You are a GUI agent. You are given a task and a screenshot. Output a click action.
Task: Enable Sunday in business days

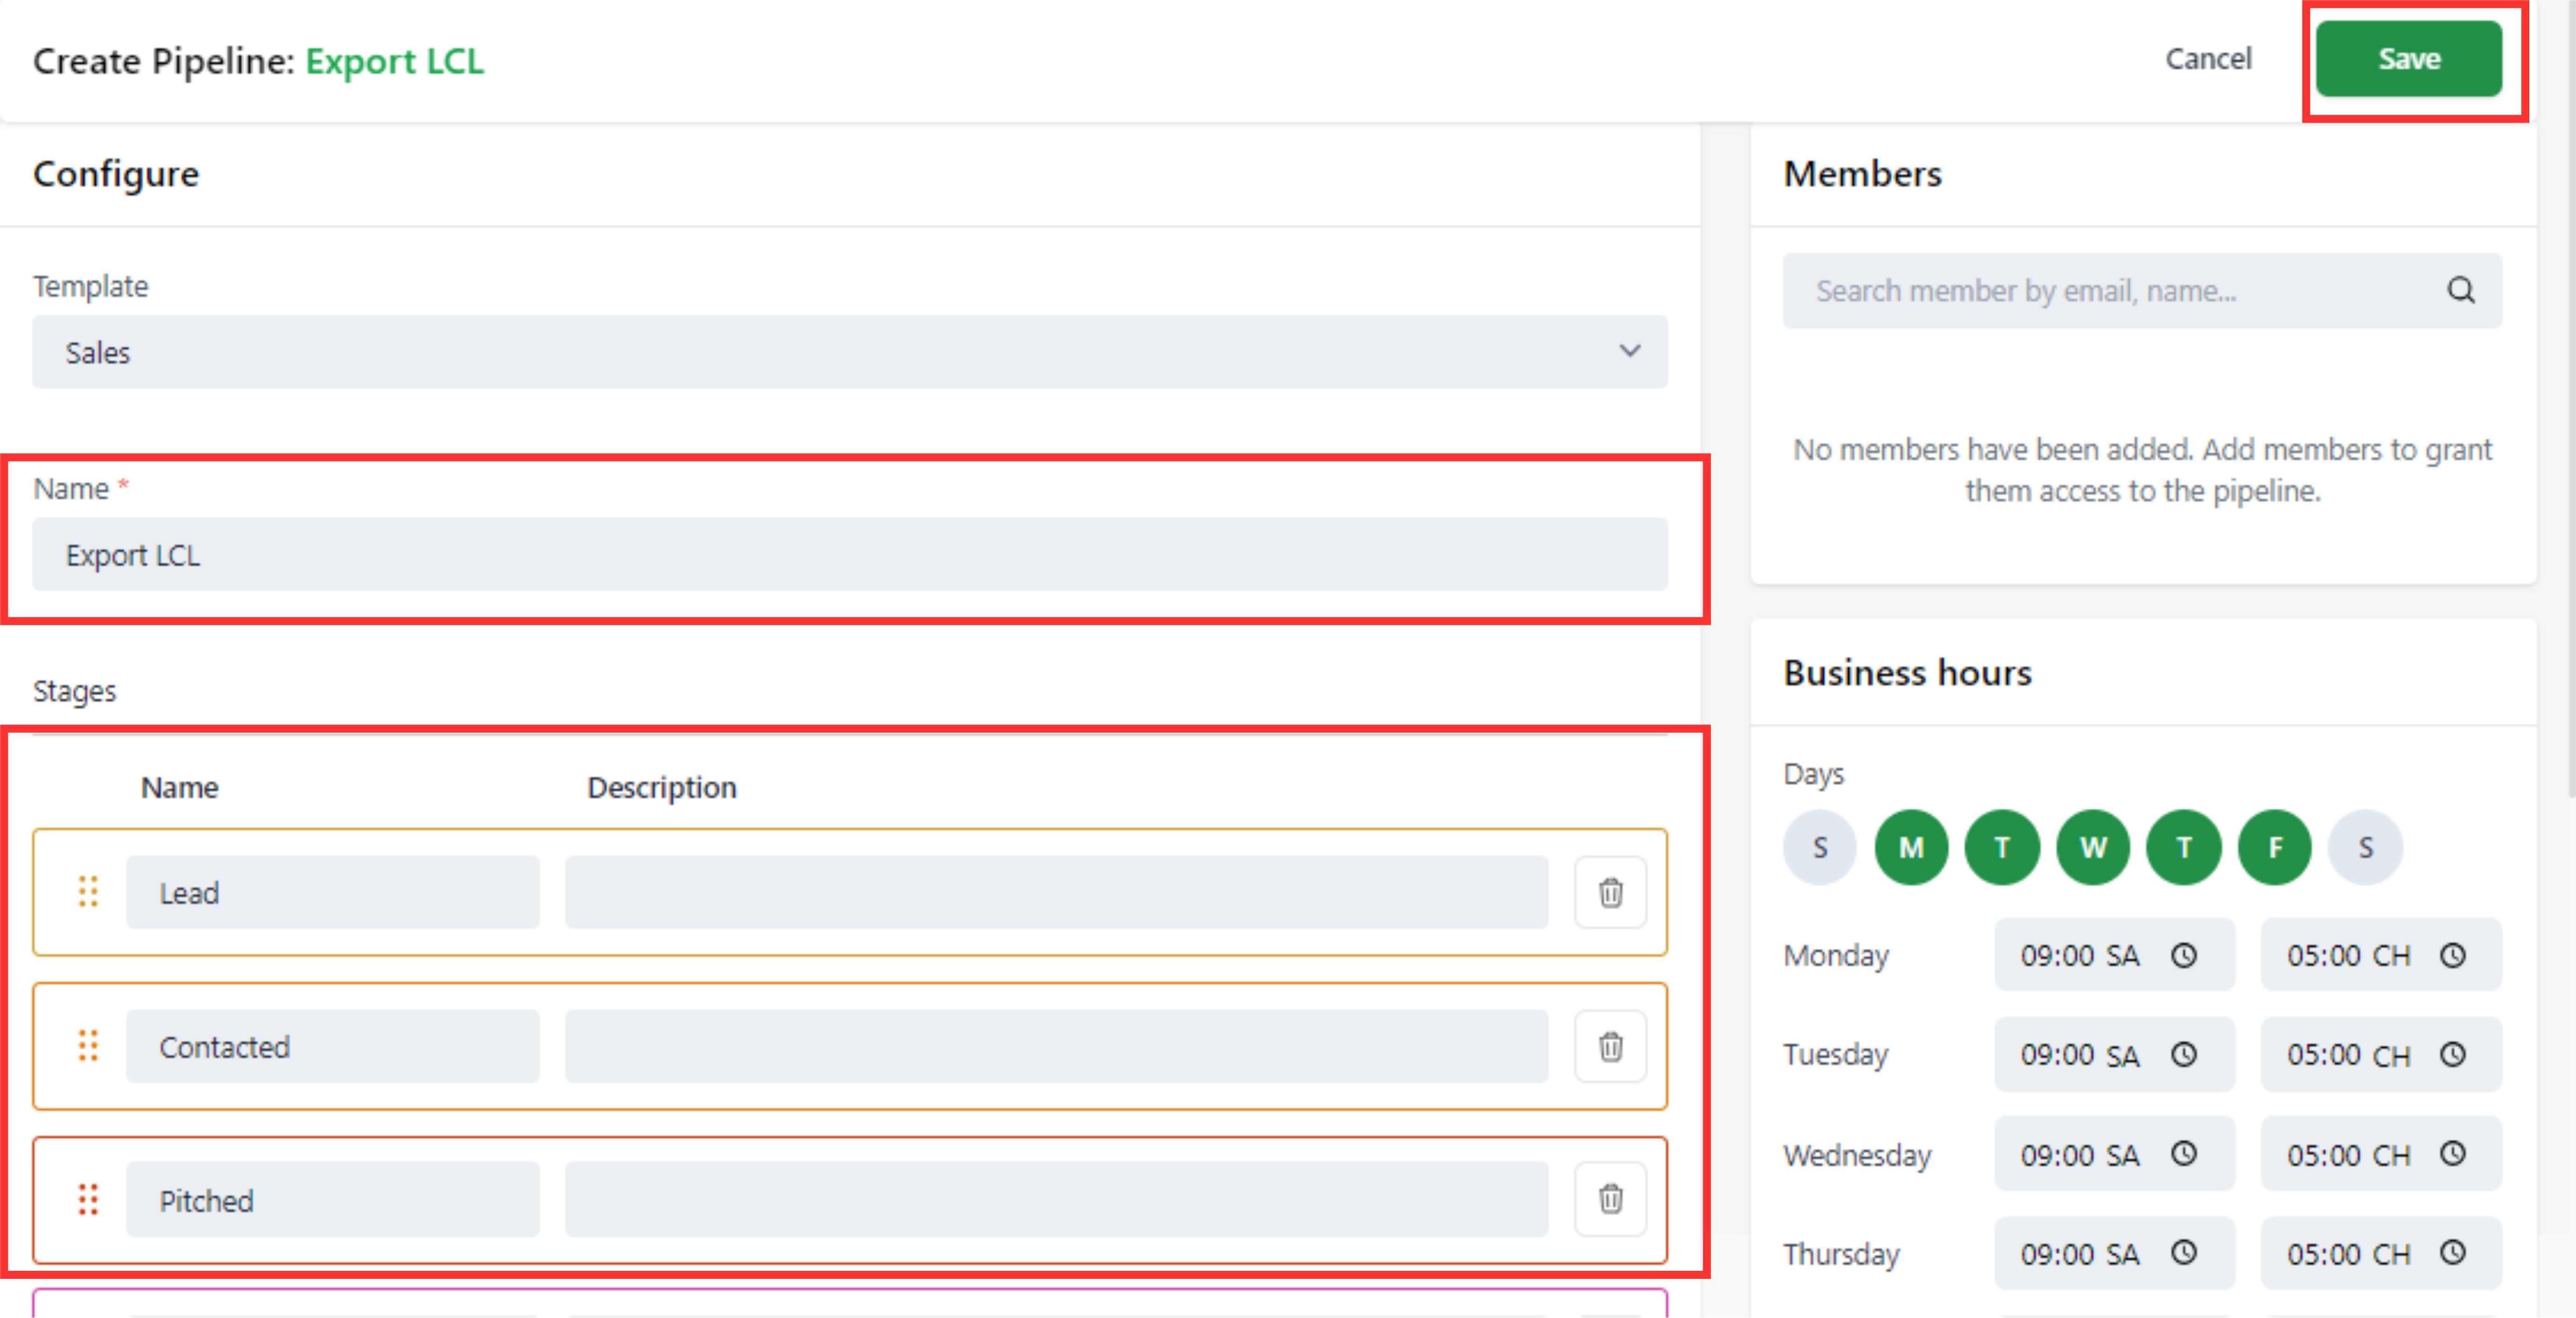click(x=1820, y=847)
